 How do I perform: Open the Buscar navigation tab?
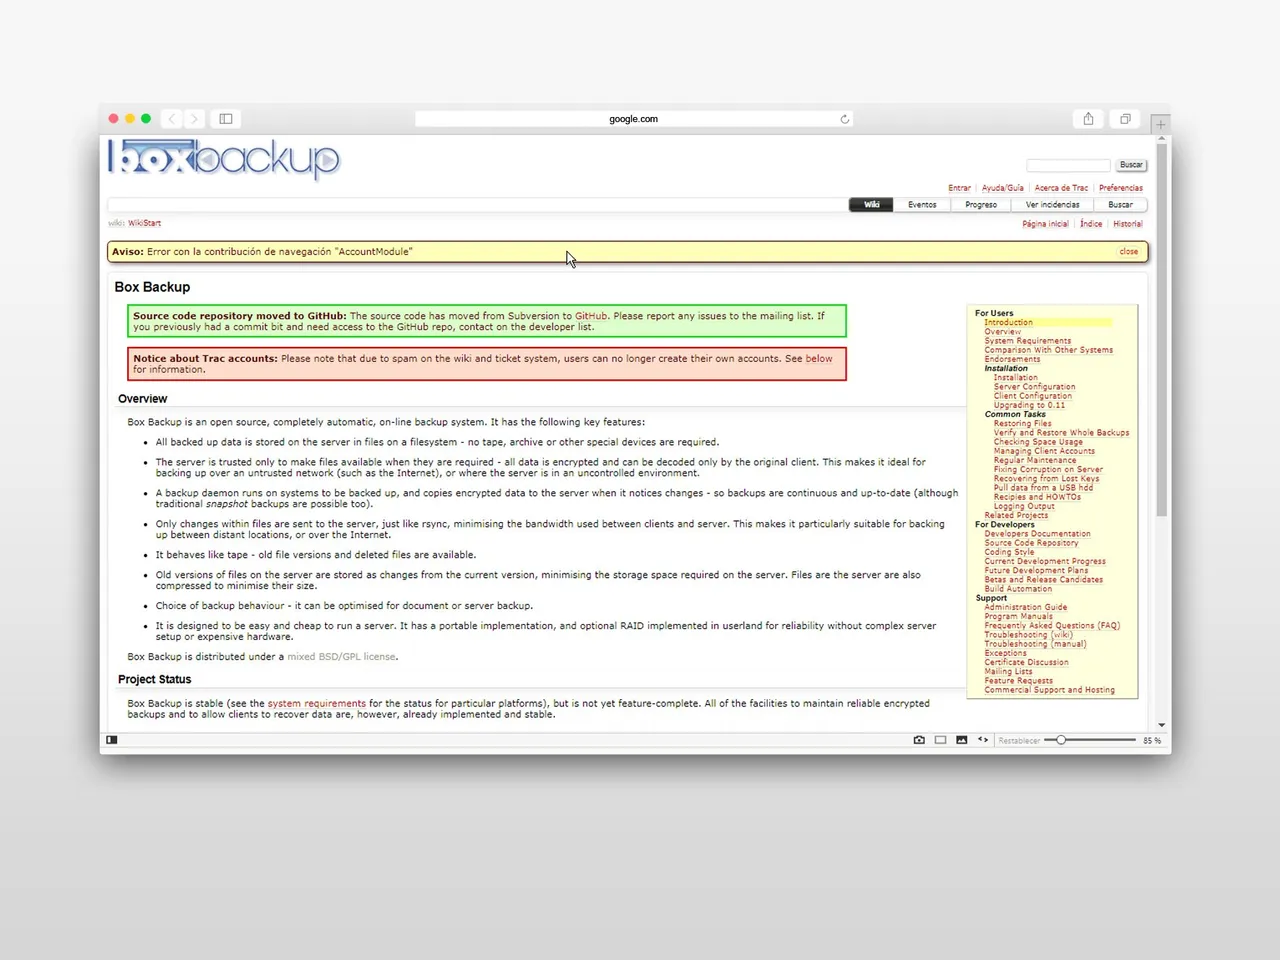click(1120, 205)
